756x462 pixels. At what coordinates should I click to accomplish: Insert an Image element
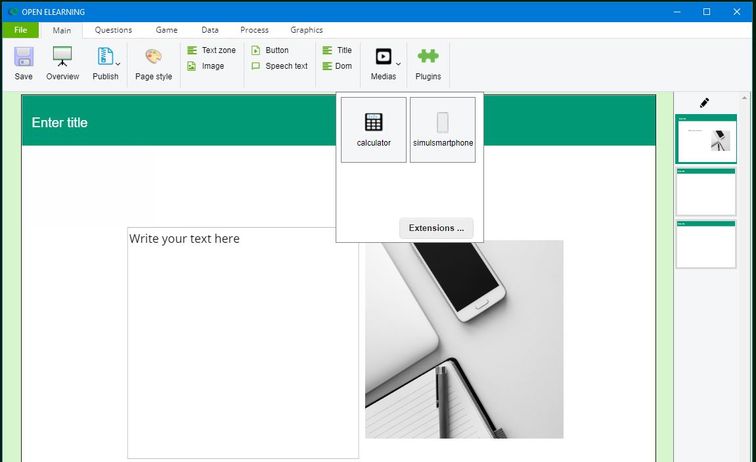click(x=206, y=66)
